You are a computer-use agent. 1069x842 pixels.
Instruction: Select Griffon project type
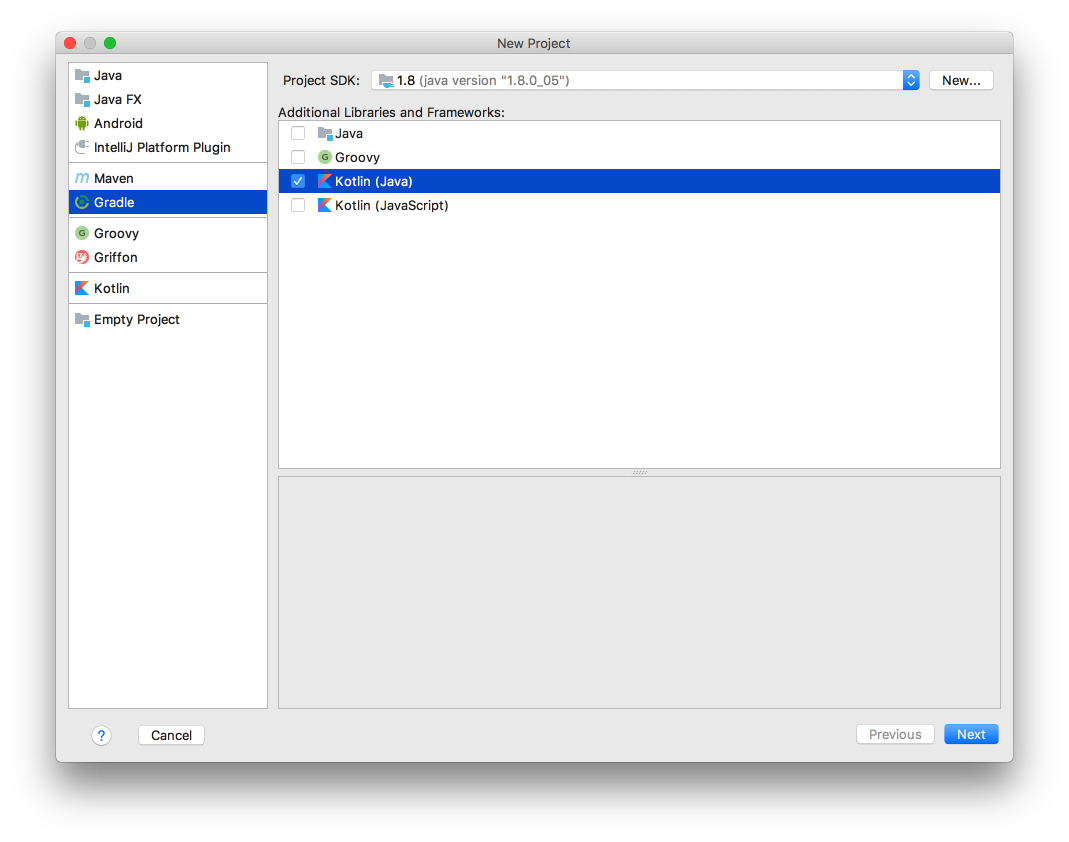[168, 258]
